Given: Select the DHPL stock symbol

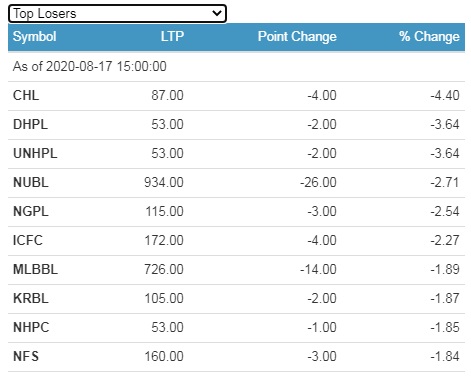Looking at the screenshot, I should point(30,124).
